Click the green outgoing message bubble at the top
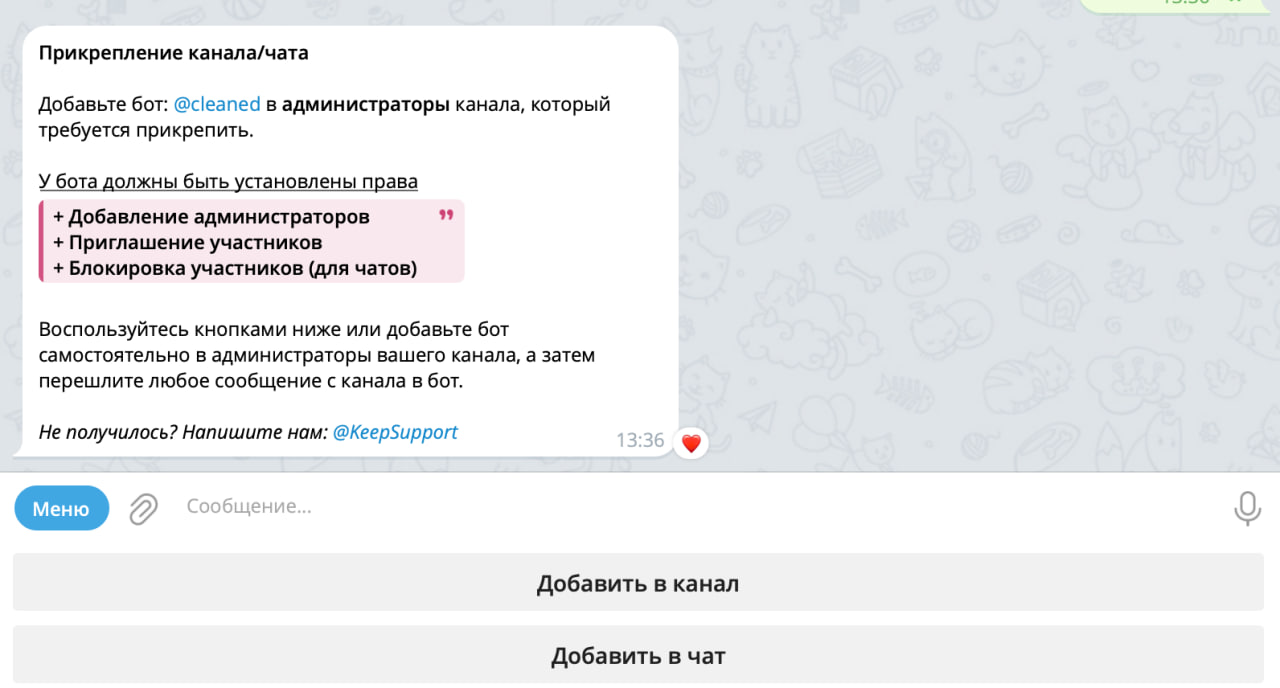 pos(1178,5)
